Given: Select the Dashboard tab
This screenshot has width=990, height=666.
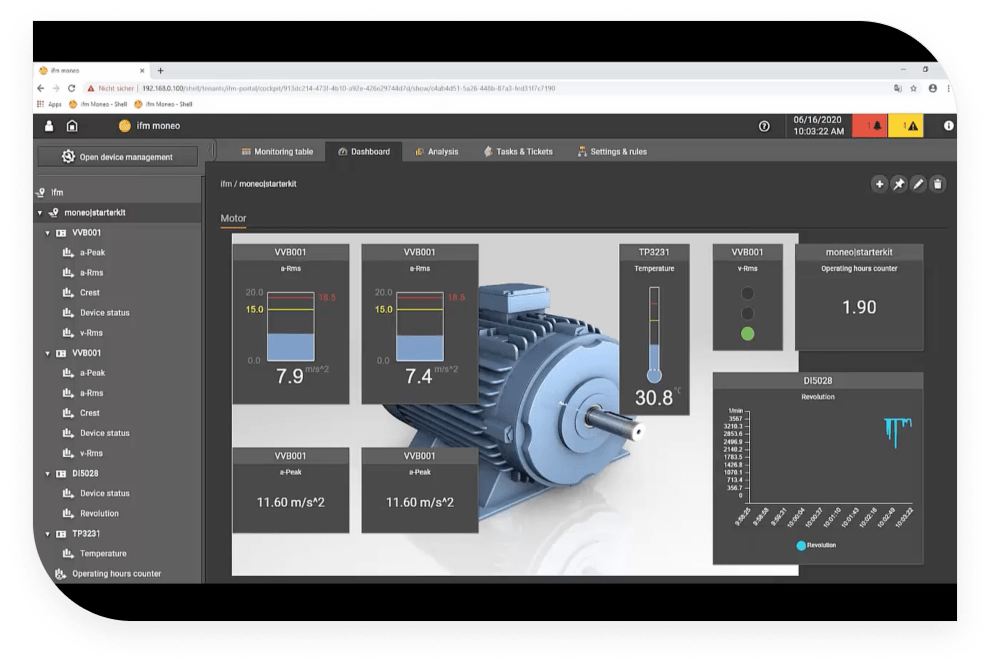Looking at the screenshot, I should [364, 152].
